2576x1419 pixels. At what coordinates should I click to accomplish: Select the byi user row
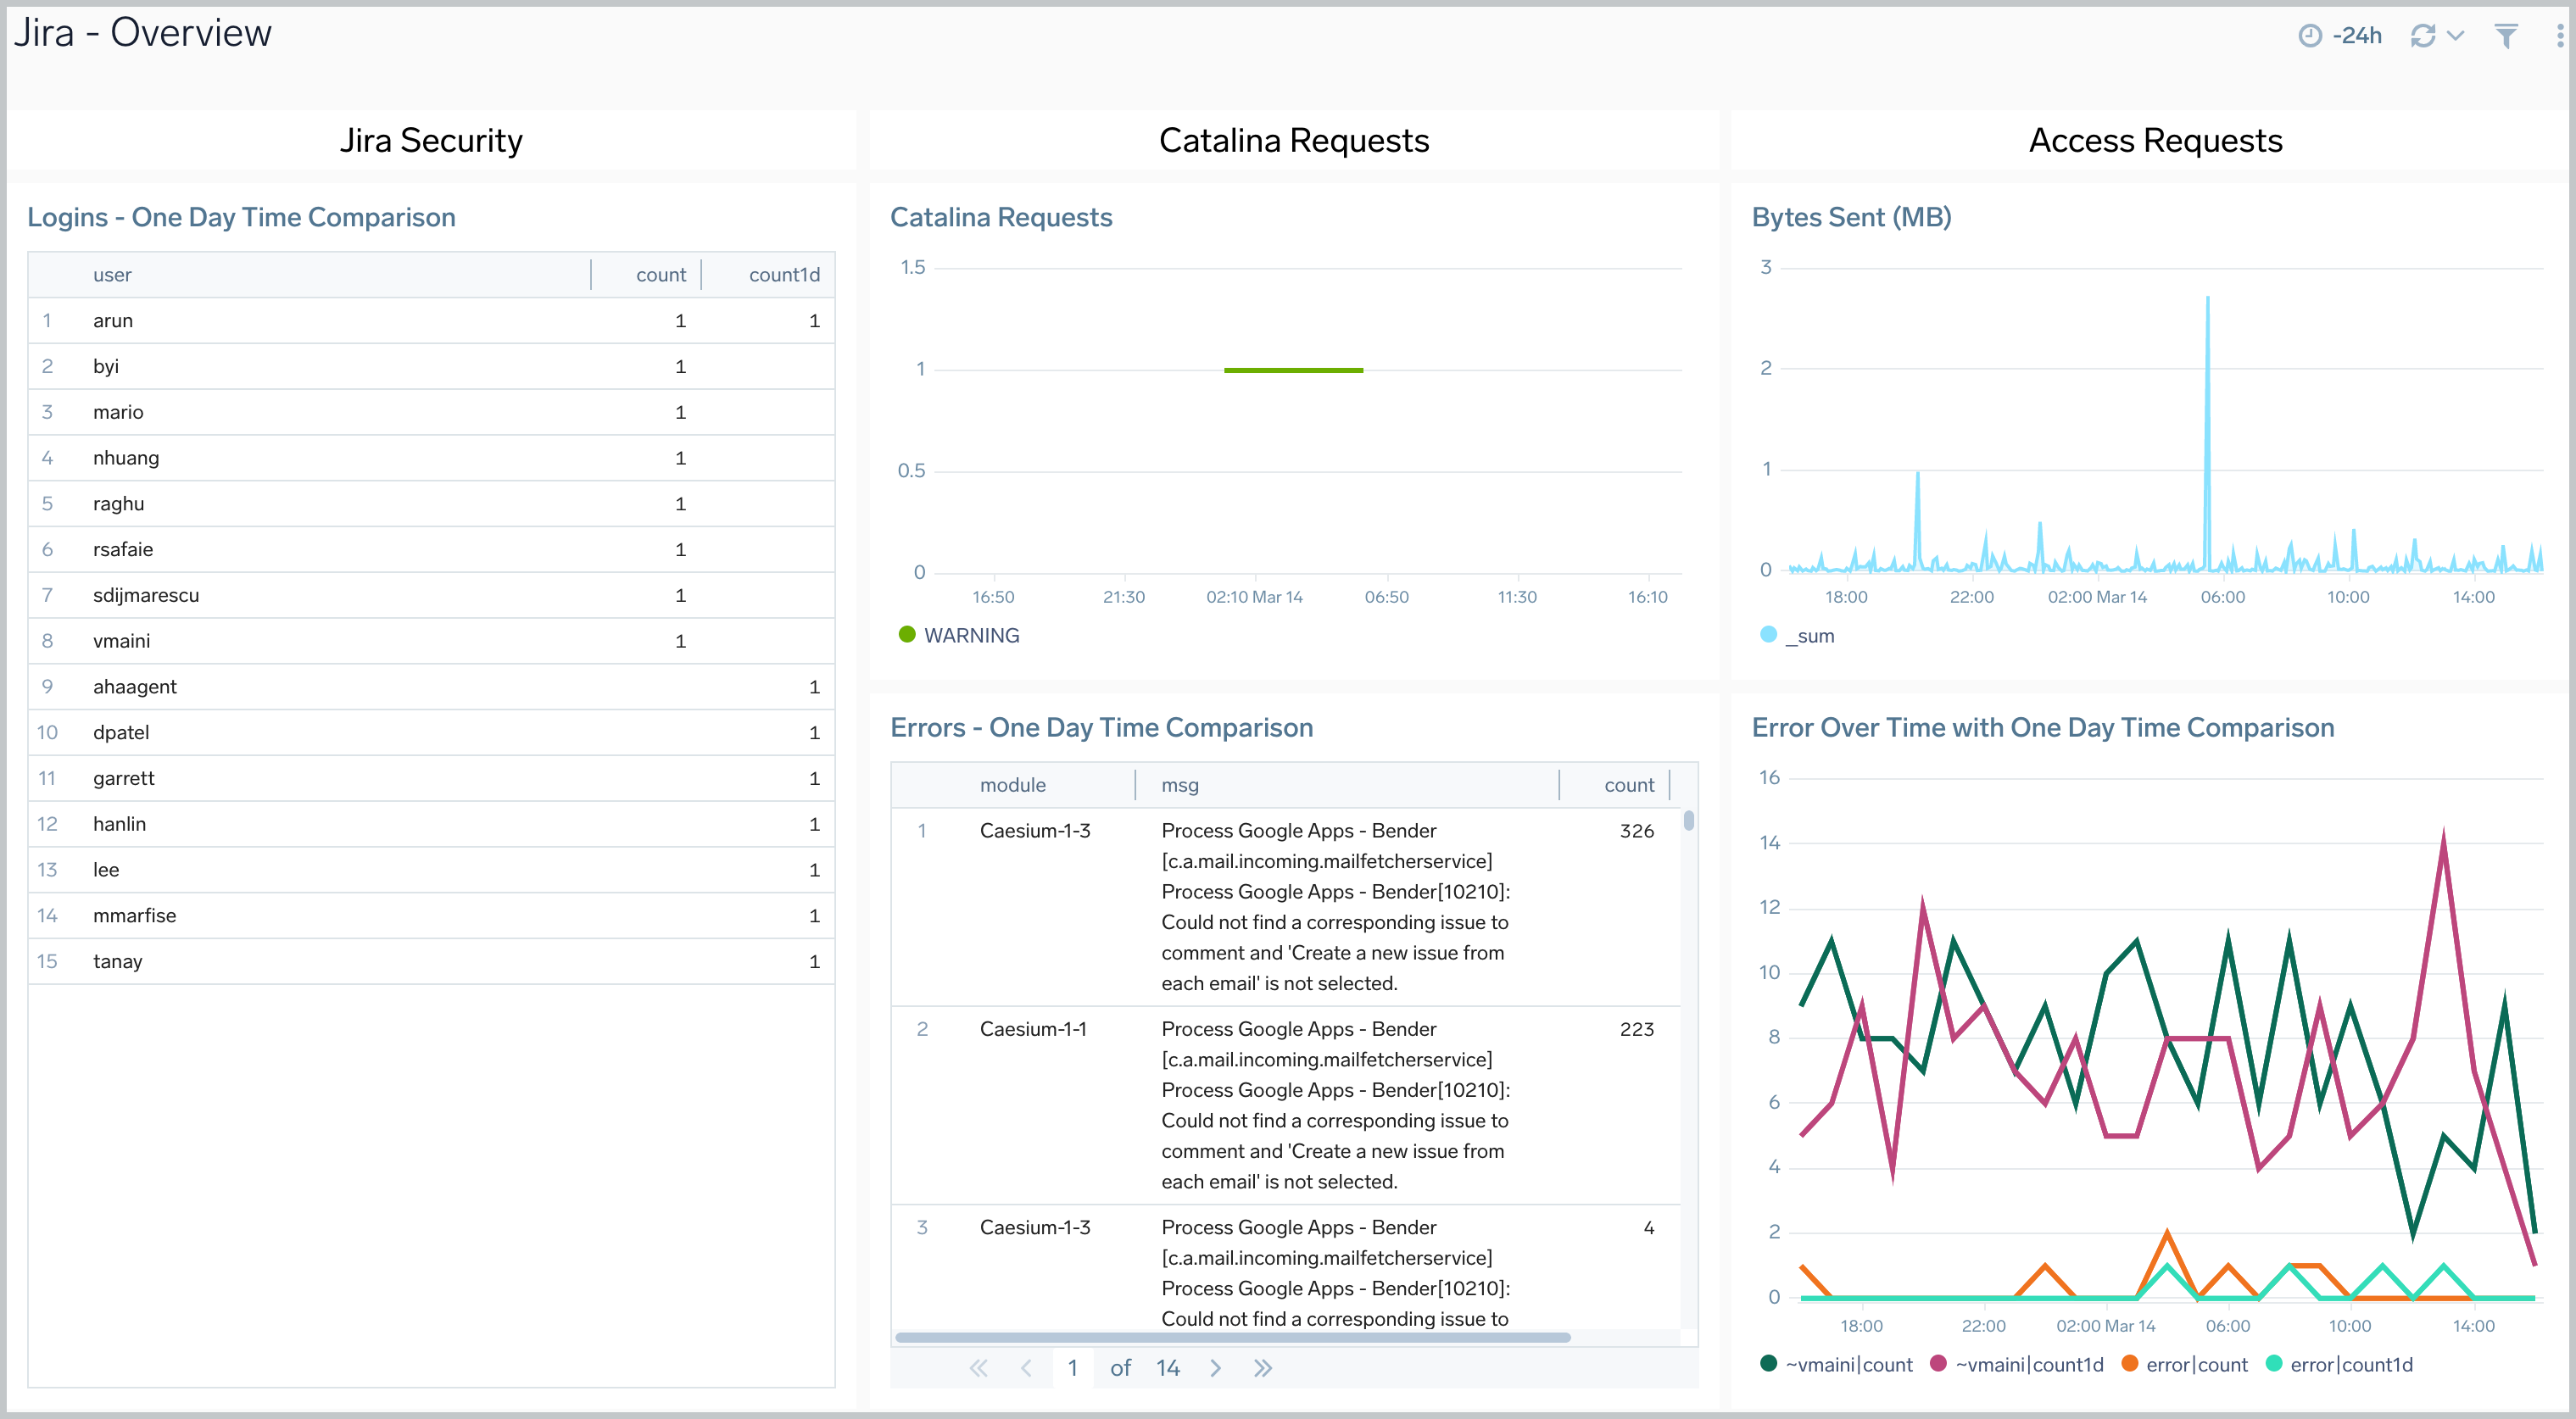[431, 367]
